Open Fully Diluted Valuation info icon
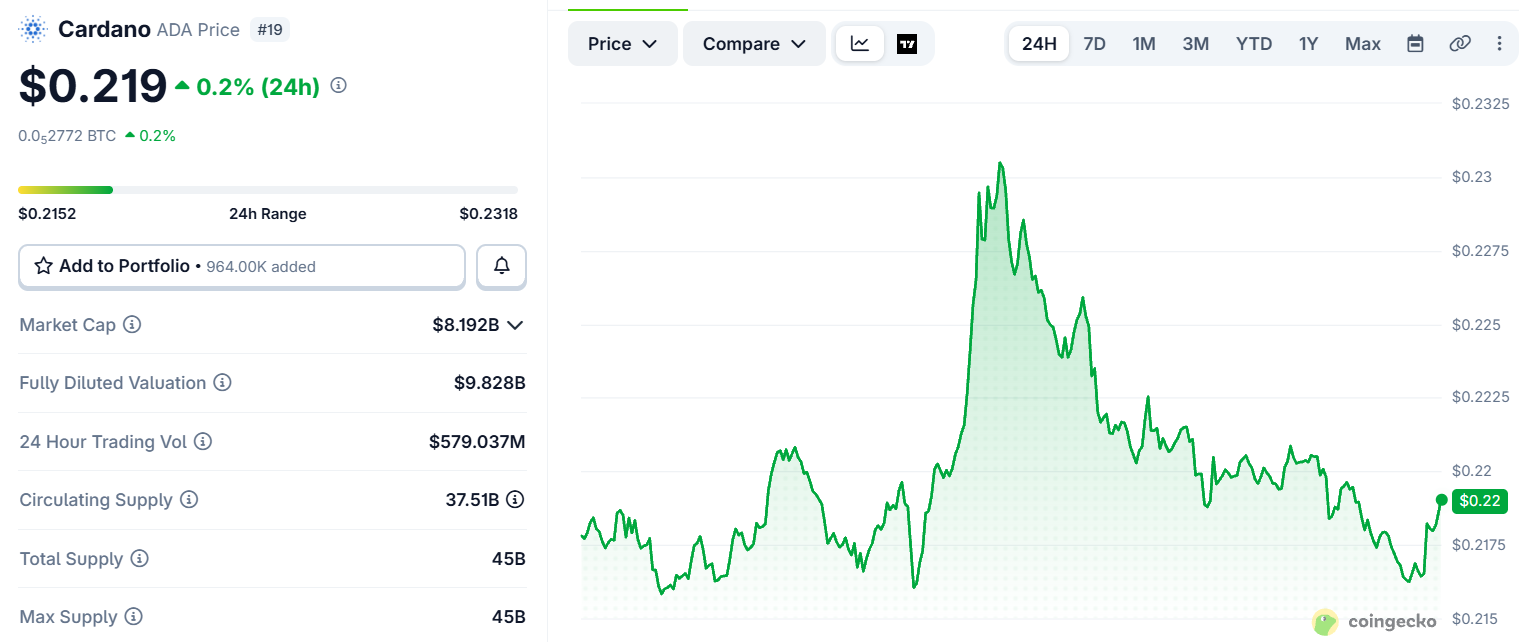 tap(223, 383)
